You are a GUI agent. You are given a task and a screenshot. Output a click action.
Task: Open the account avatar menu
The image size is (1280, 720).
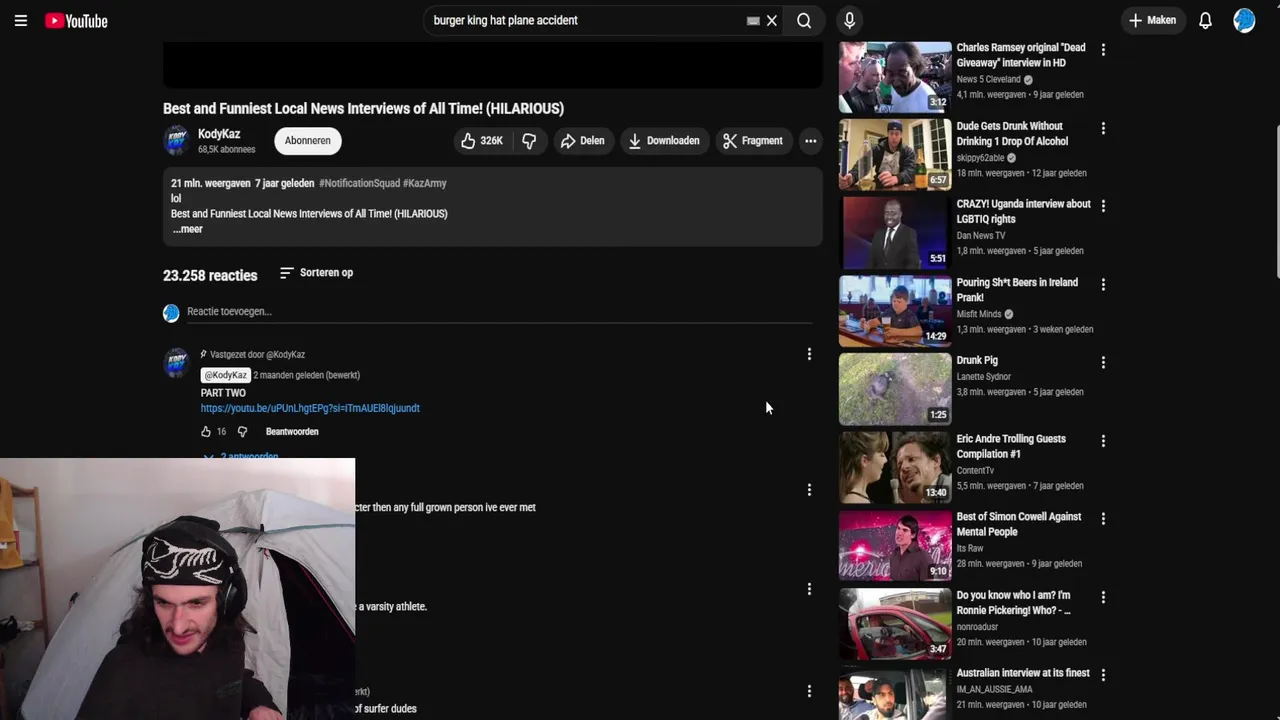point(1244,20)
